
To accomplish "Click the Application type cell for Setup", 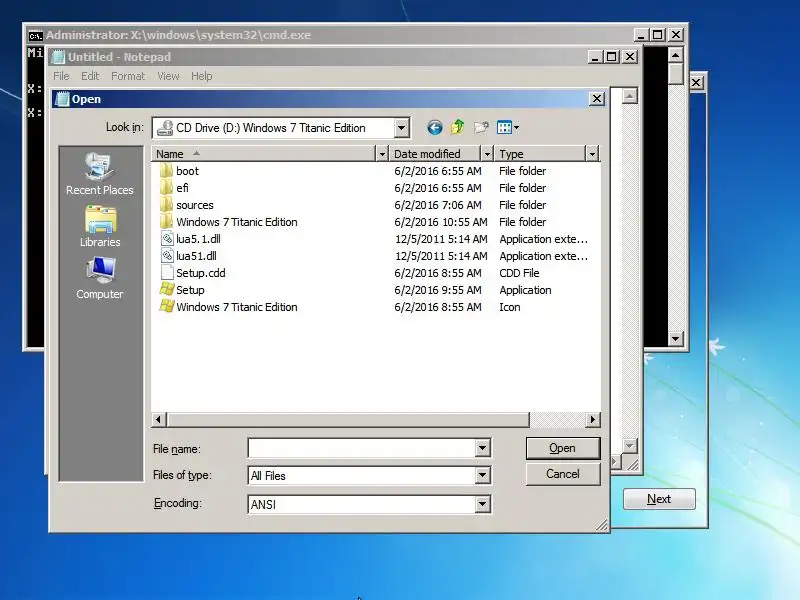I will point(525,290).
